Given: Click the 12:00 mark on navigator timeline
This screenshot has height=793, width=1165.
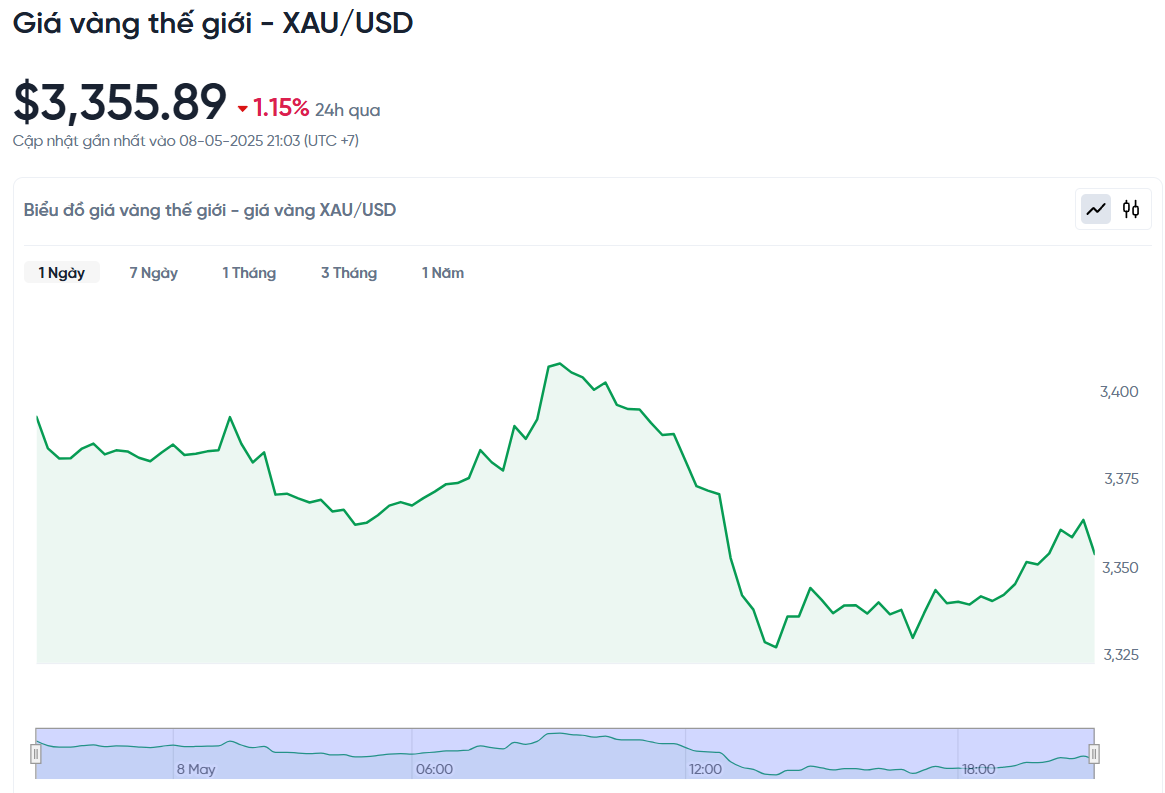Looking at the screenshot, I should 705,769.
